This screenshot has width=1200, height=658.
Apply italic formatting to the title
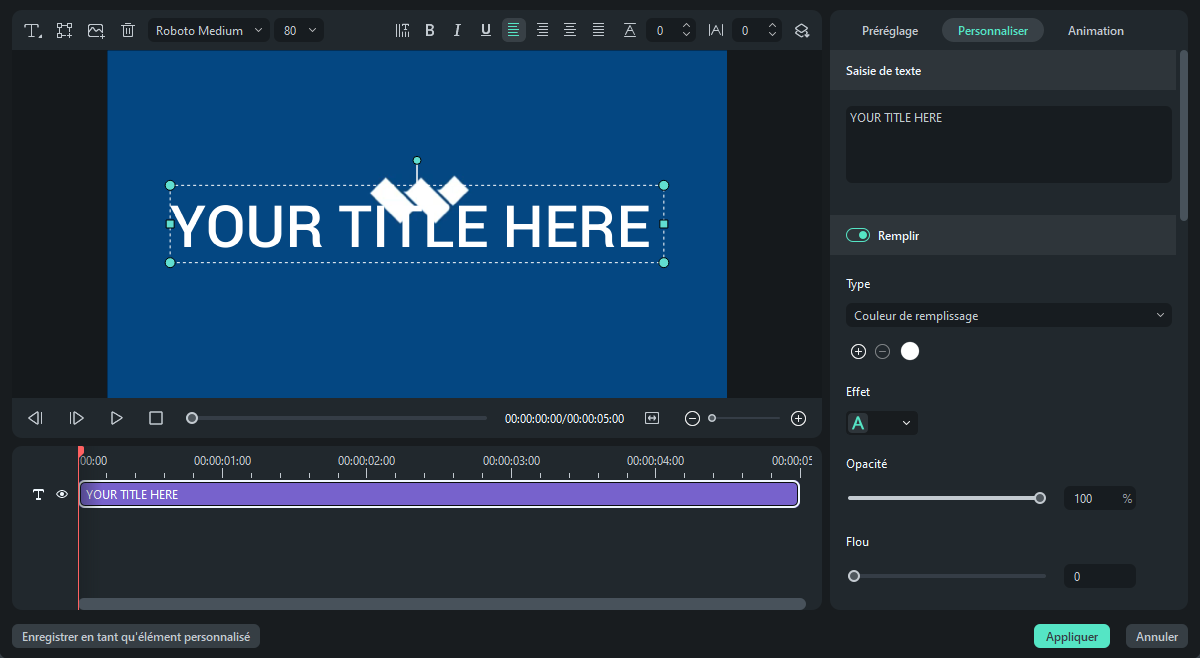click(457, 30)
